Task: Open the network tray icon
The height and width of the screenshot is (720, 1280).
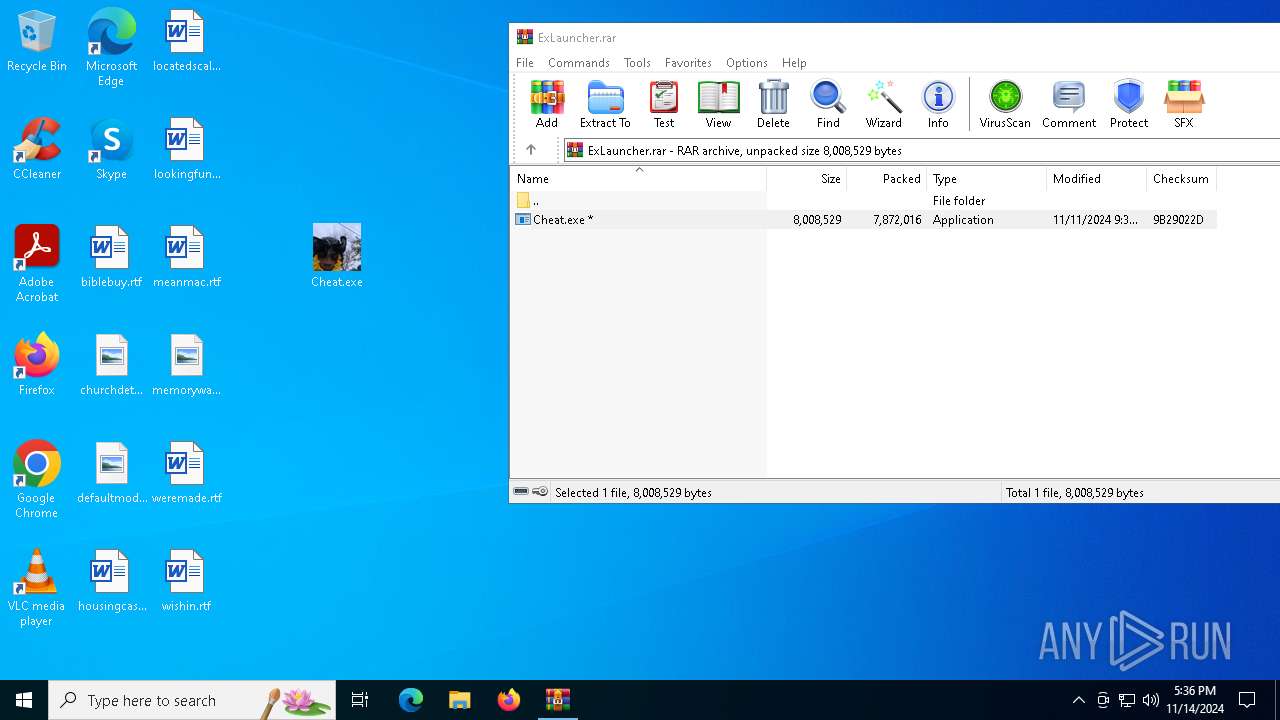Action: pos(1127,700)
